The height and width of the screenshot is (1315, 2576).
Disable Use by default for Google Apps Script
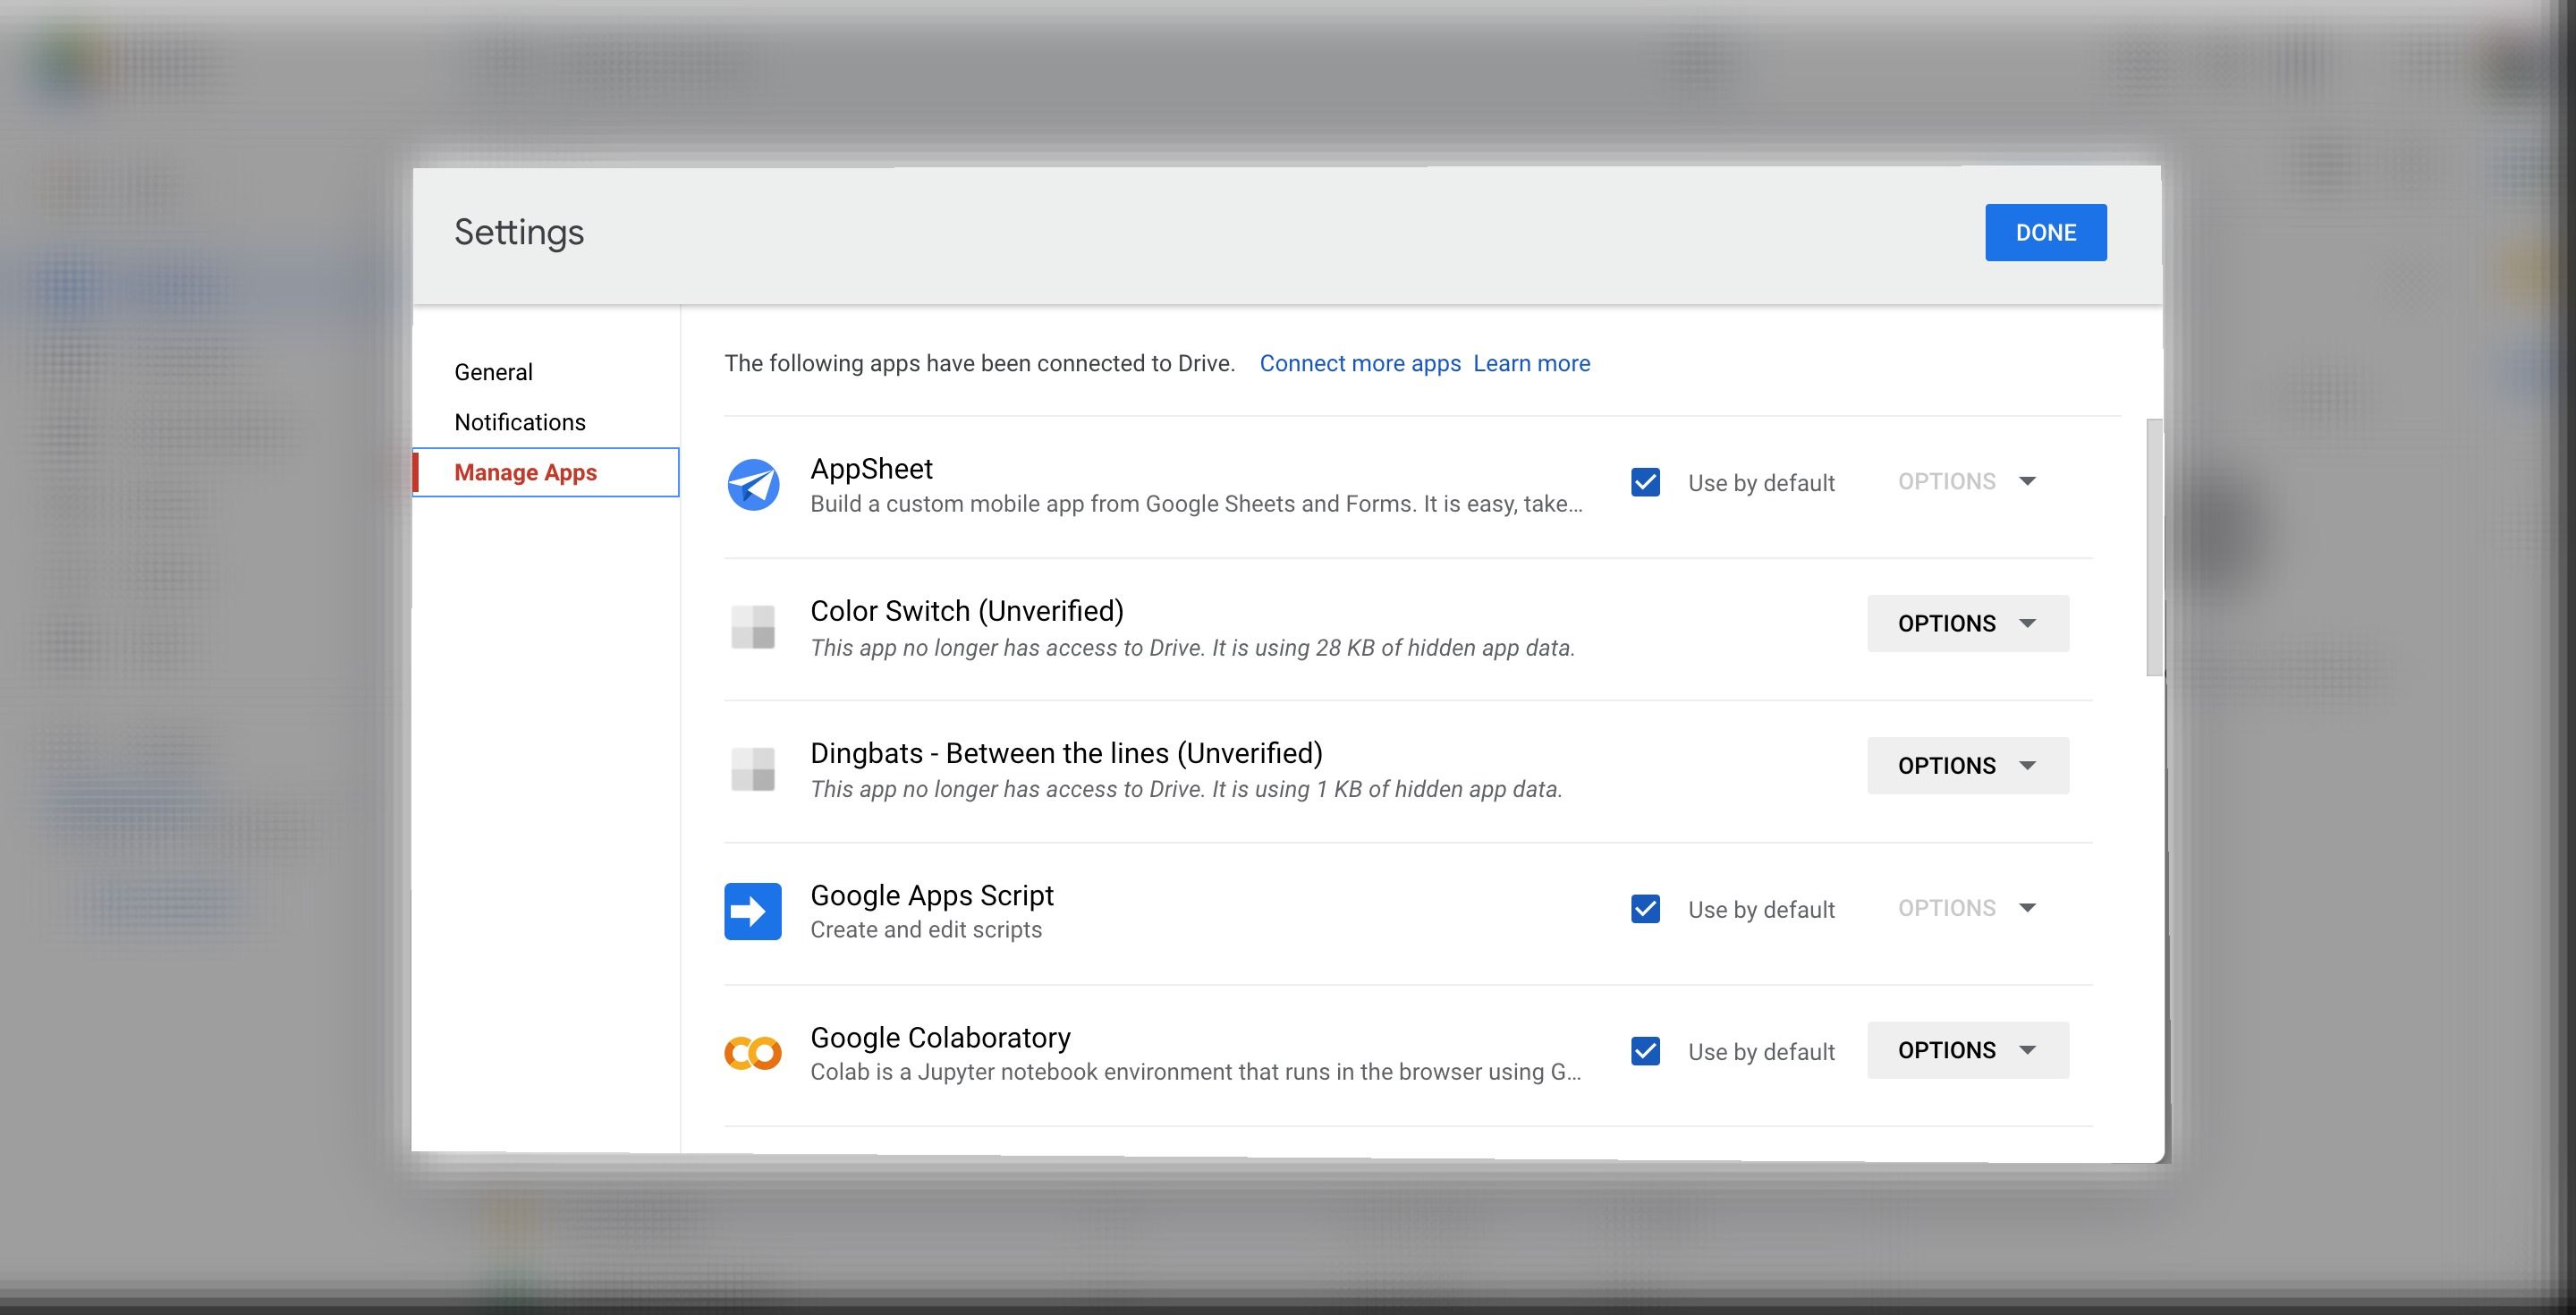1645,909
